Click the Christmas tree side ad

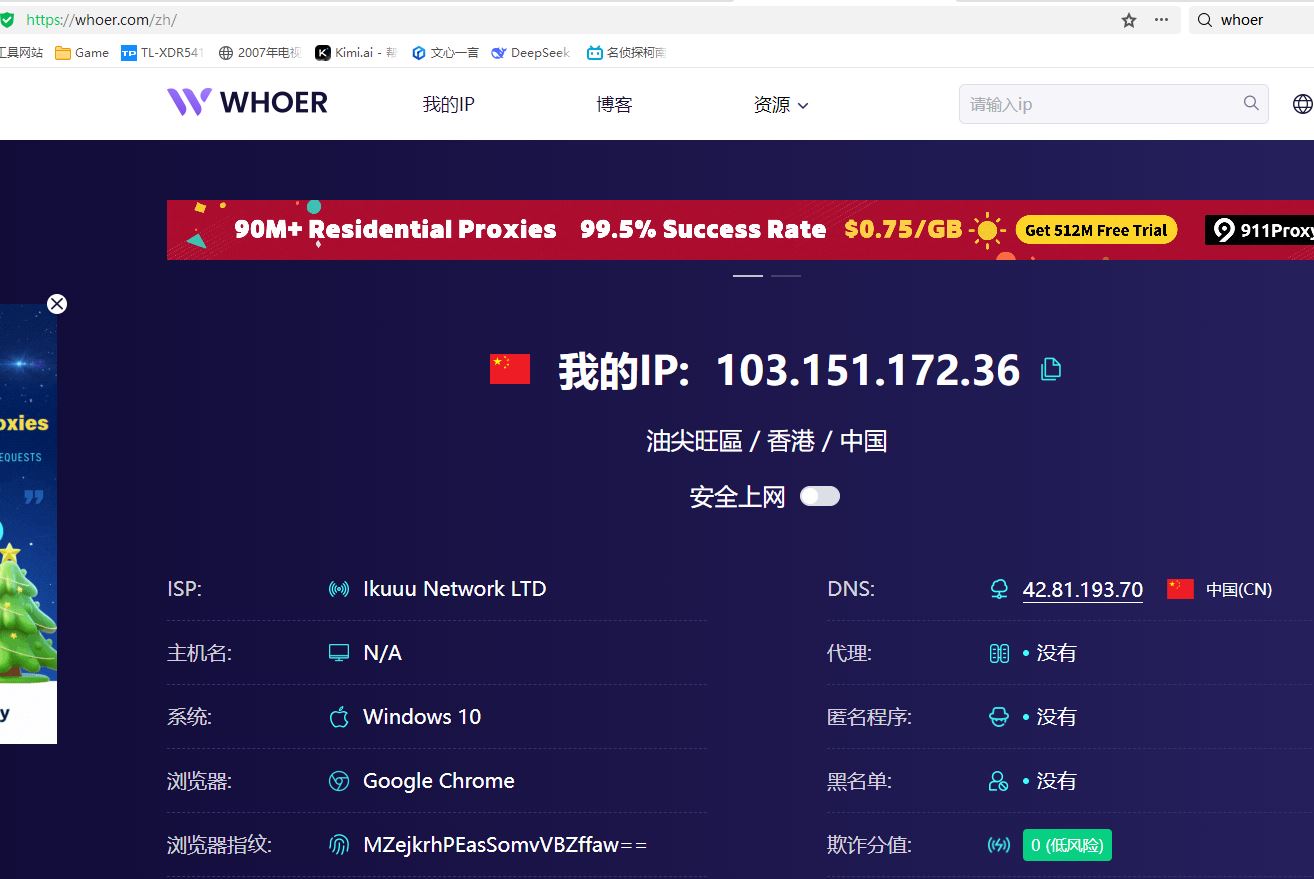(28, 524)
